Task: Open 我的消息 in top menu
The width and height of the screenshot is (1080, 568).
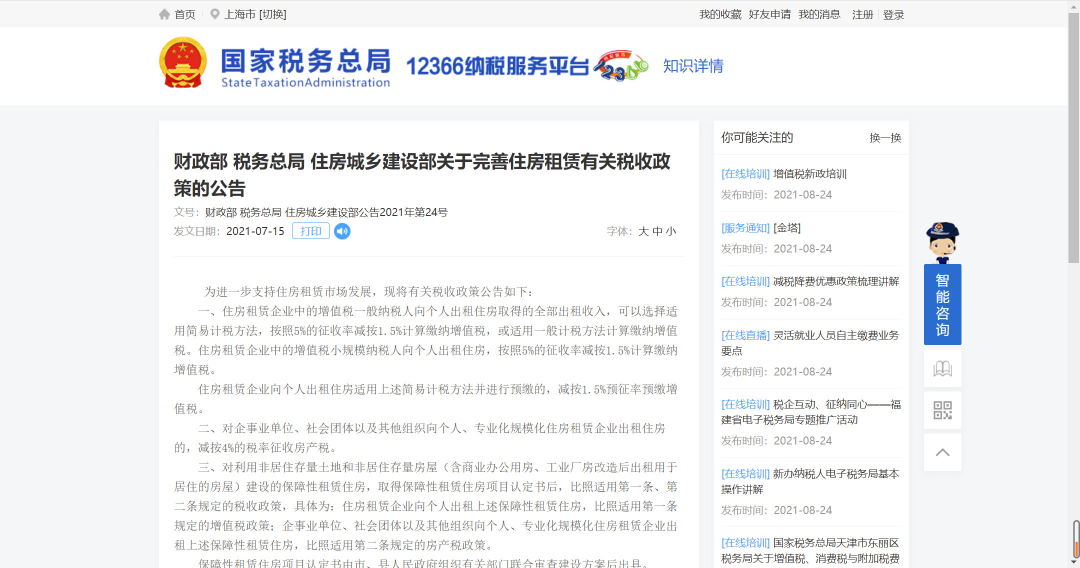Action: (x=819, y=14)
